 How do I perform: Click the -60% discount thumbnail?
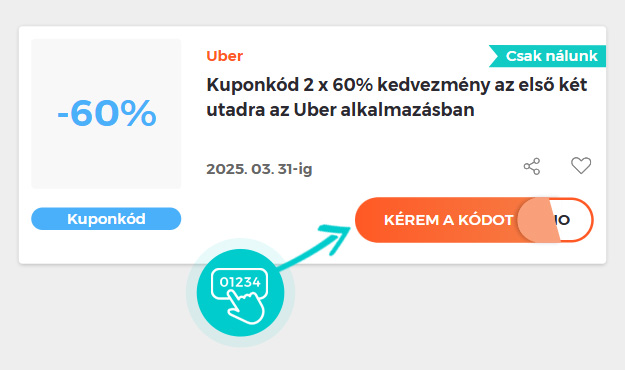pyautogui.click(x=106, y=114)
